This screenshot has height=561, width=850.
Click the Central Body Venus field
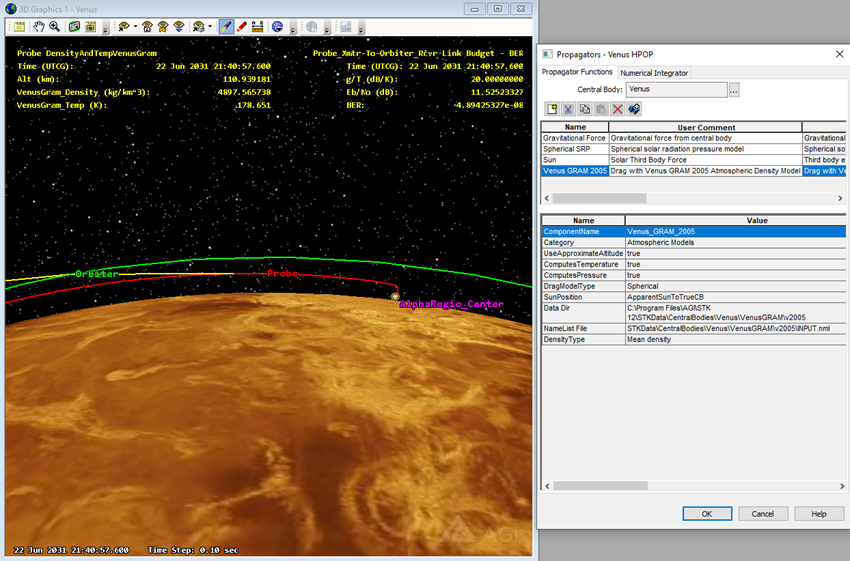coord(677,89)
